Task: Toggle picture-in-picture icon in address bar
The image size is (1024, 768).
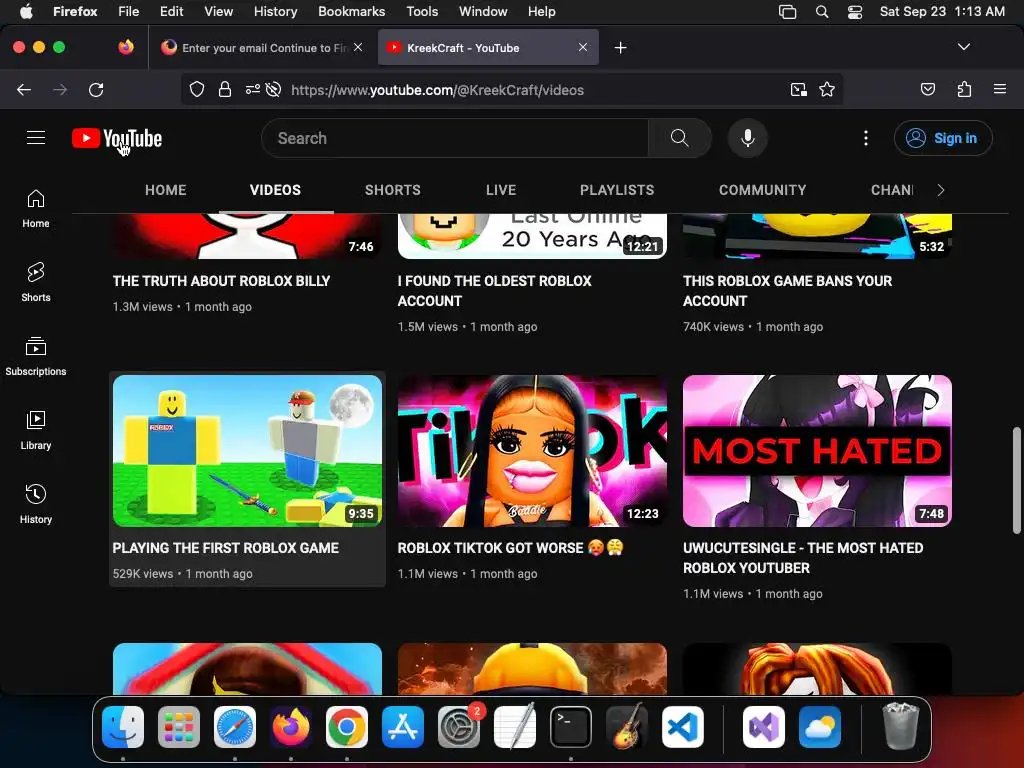Action: click(x=798, y=89)
